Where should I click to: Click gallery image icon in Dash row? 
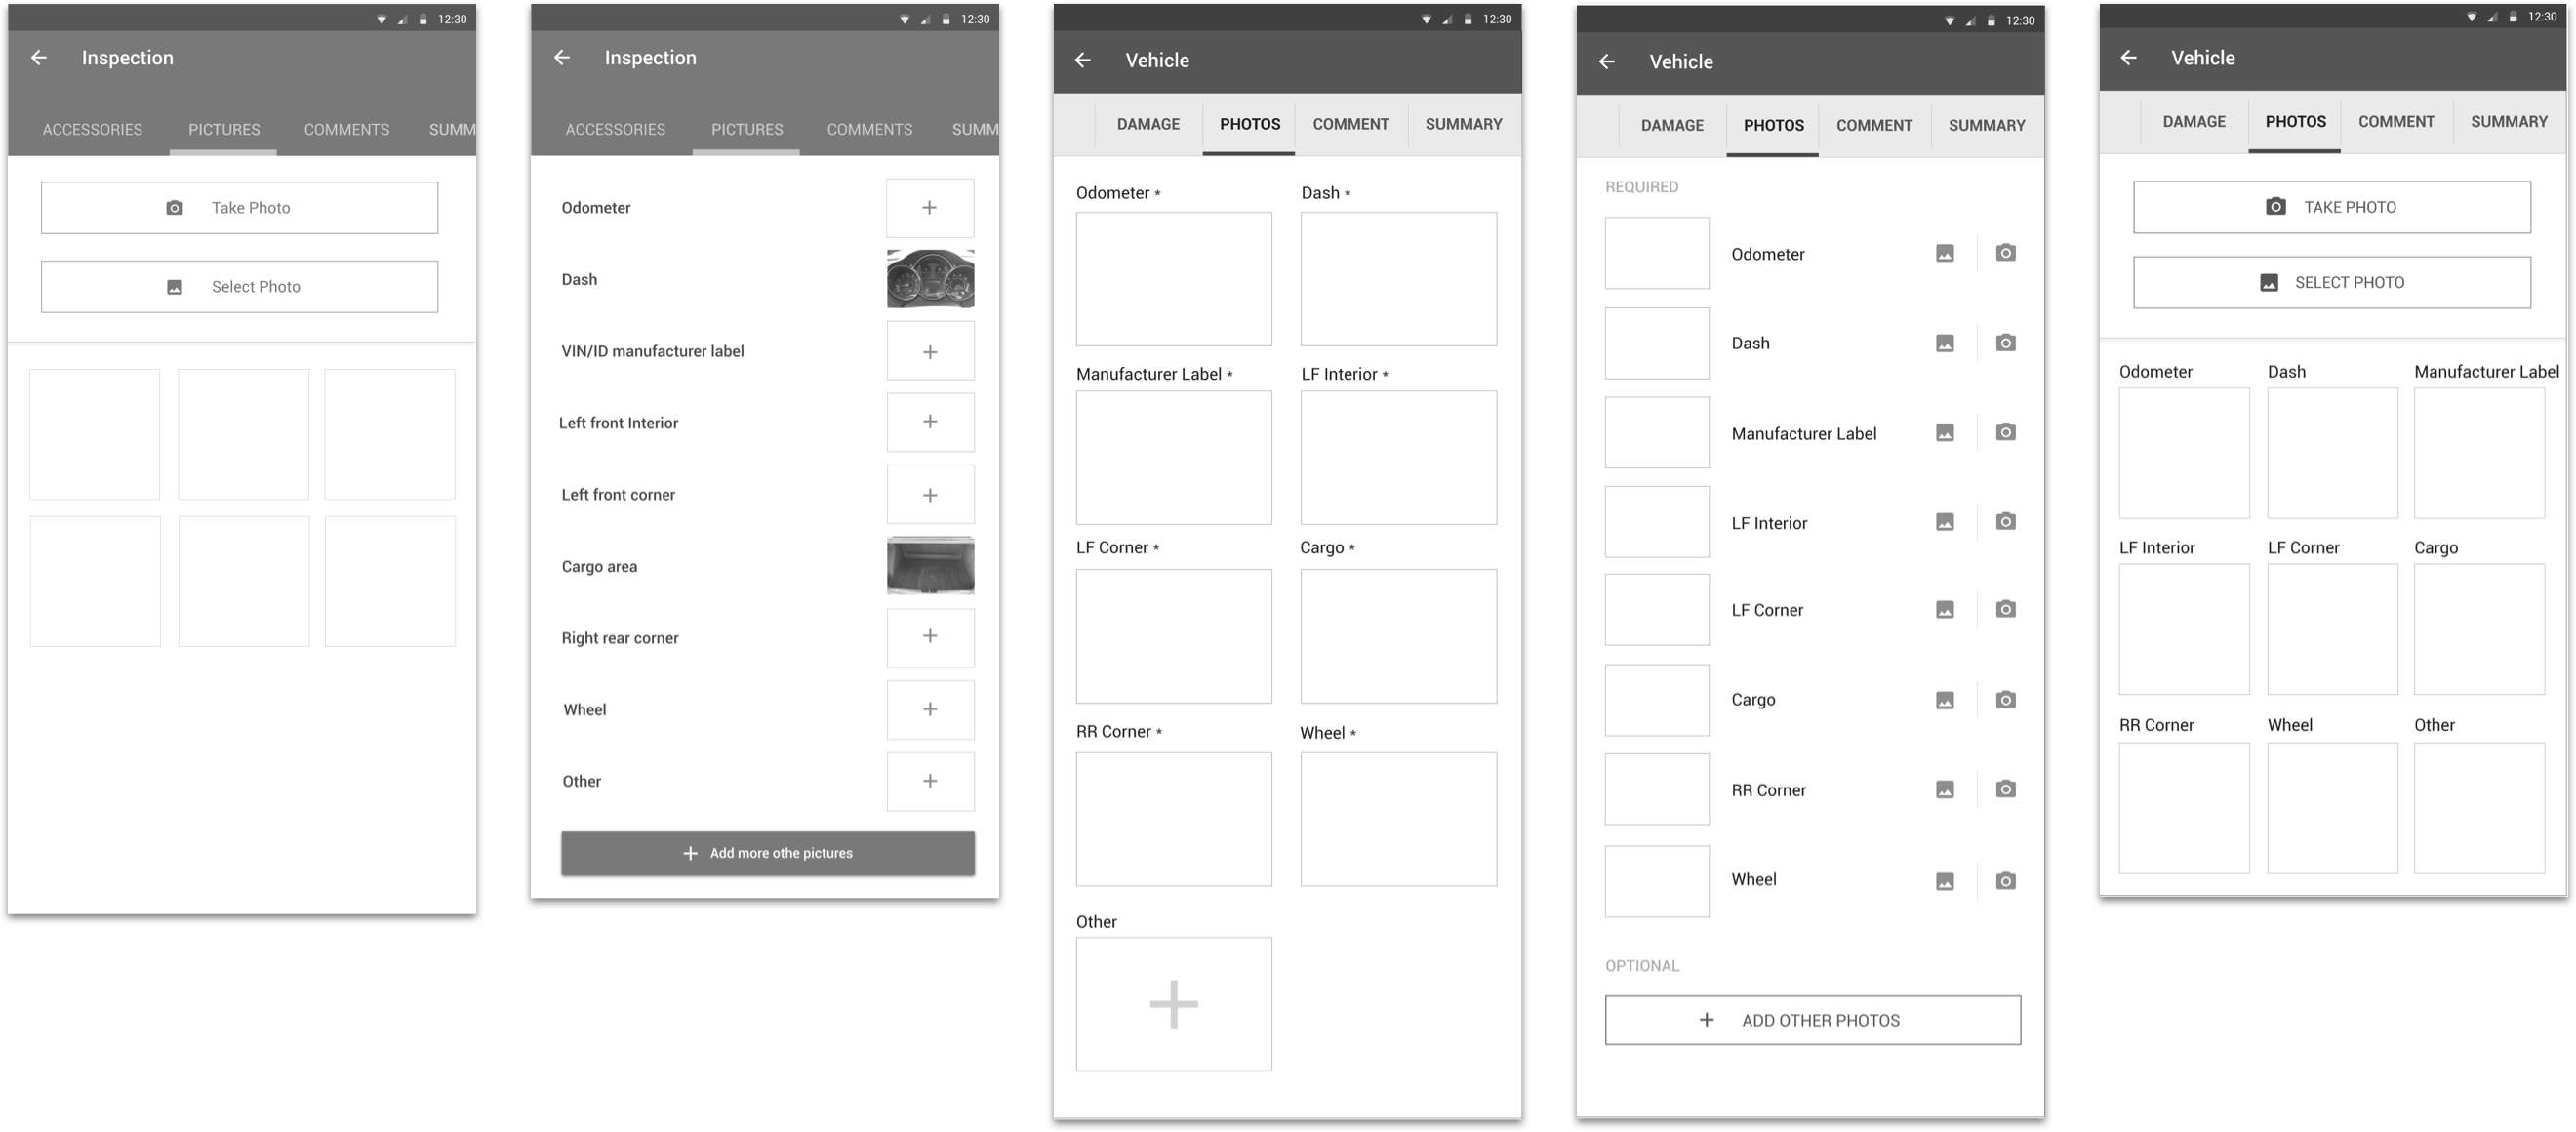pyautogui.click(x=1944, y=343)
